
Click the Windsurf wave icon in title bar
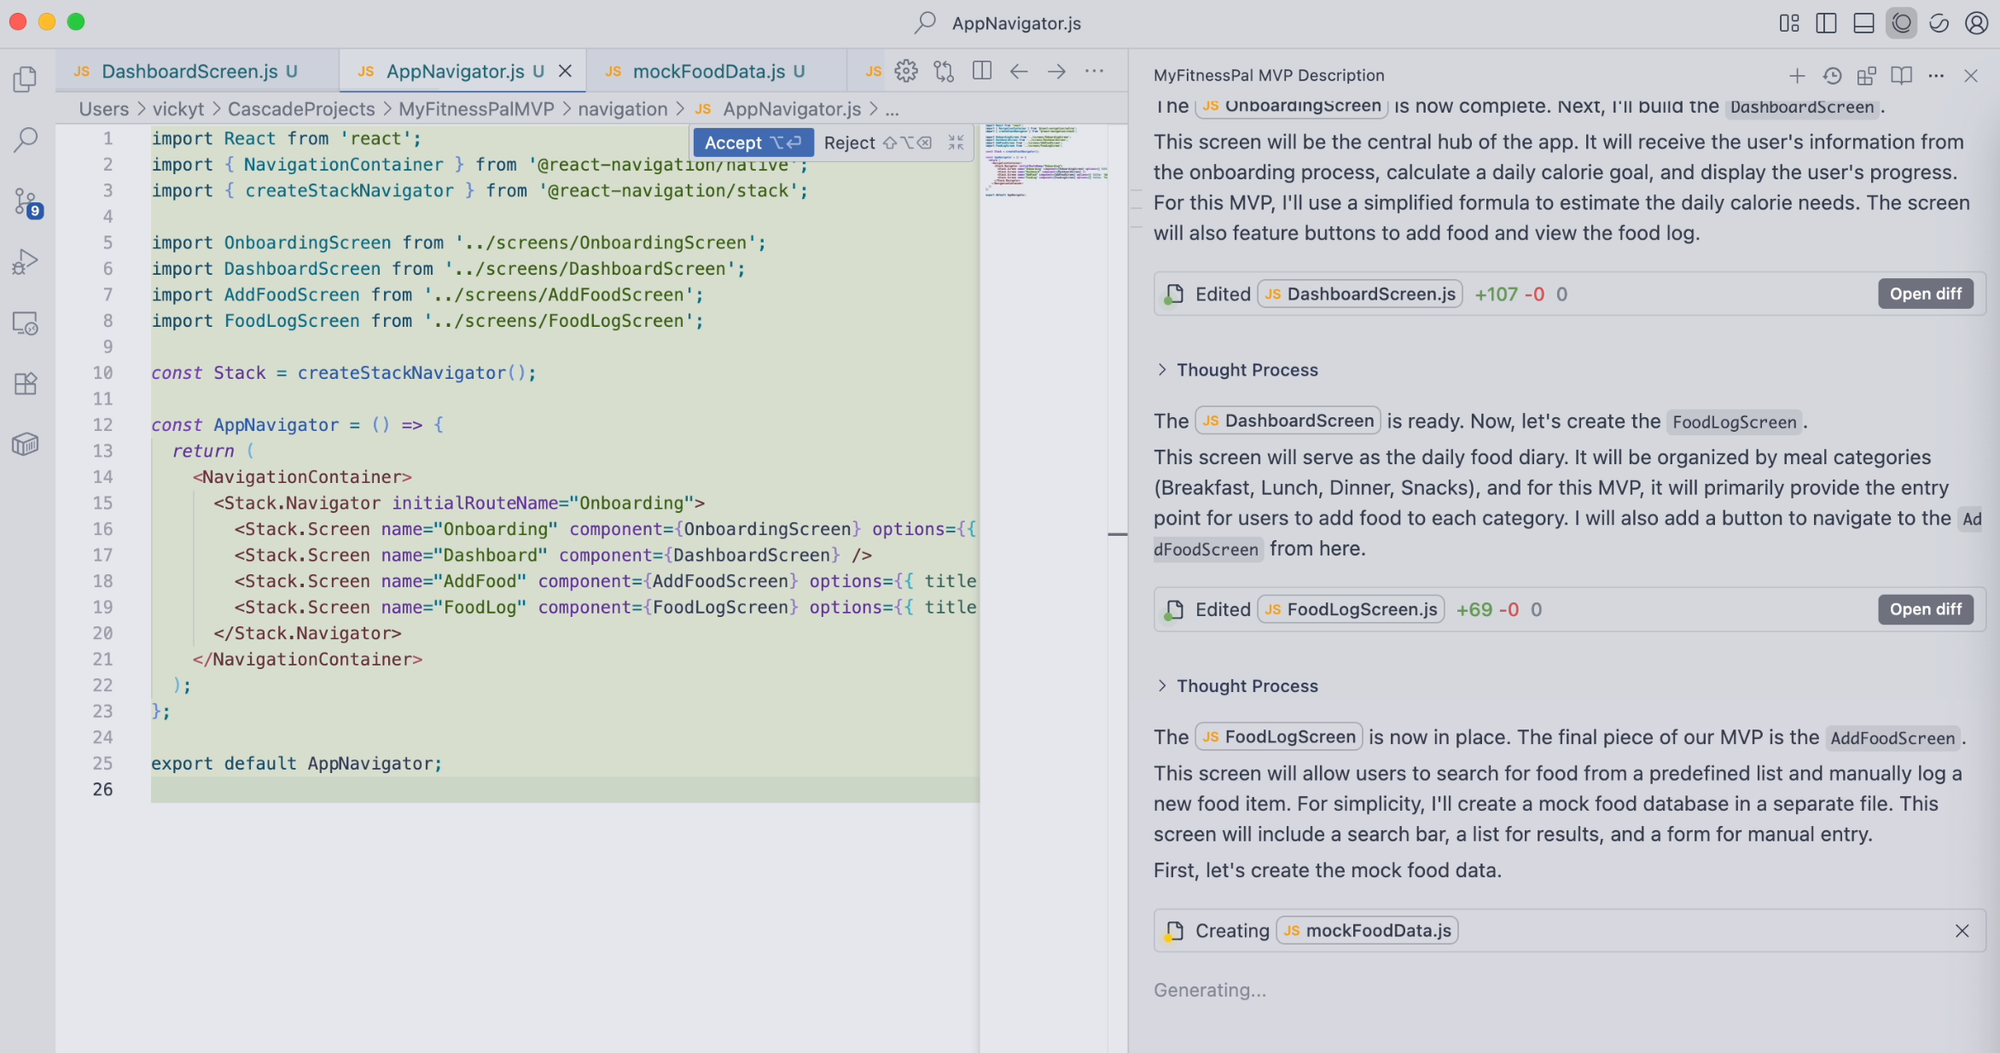pos(1939,22)
